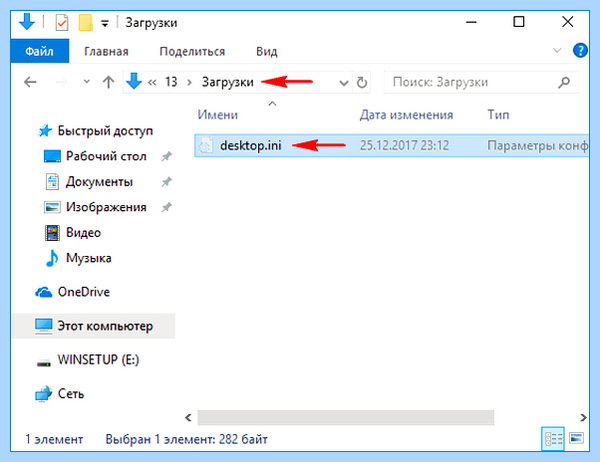Image resolution: width=600 pixels, height=462 pixels.
Task: Switch to the Вид ribbon tab
Action: click(x=267, y=51)
